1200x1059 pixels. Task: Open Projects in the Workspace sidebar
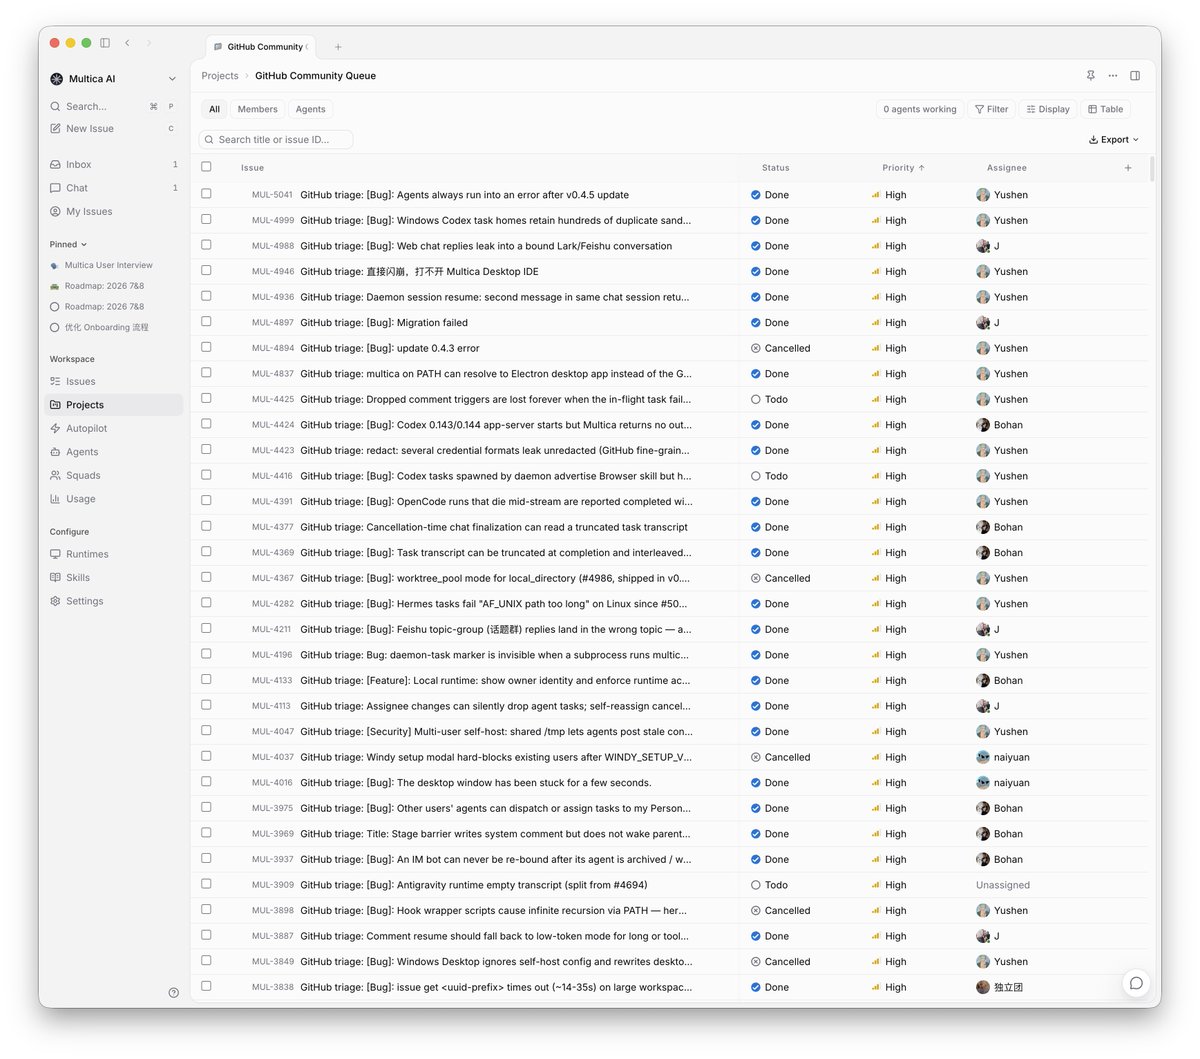114,405
